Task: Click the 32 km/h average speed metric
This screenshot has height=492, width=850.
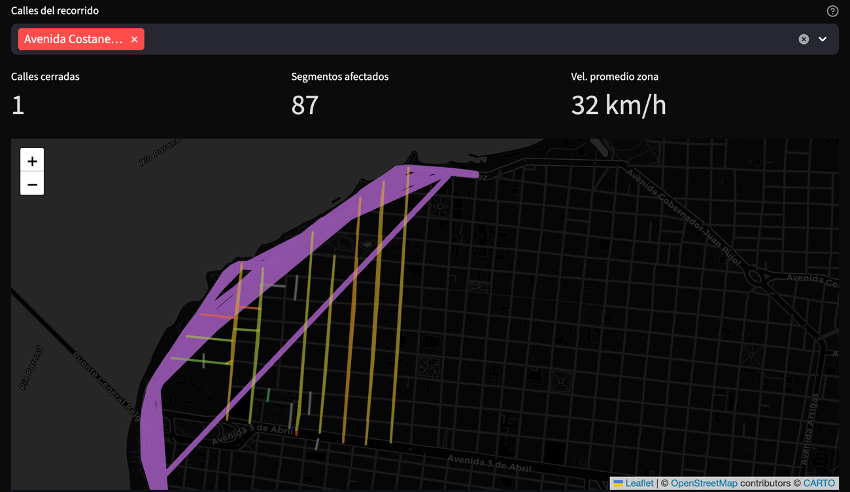Action: 618,104
